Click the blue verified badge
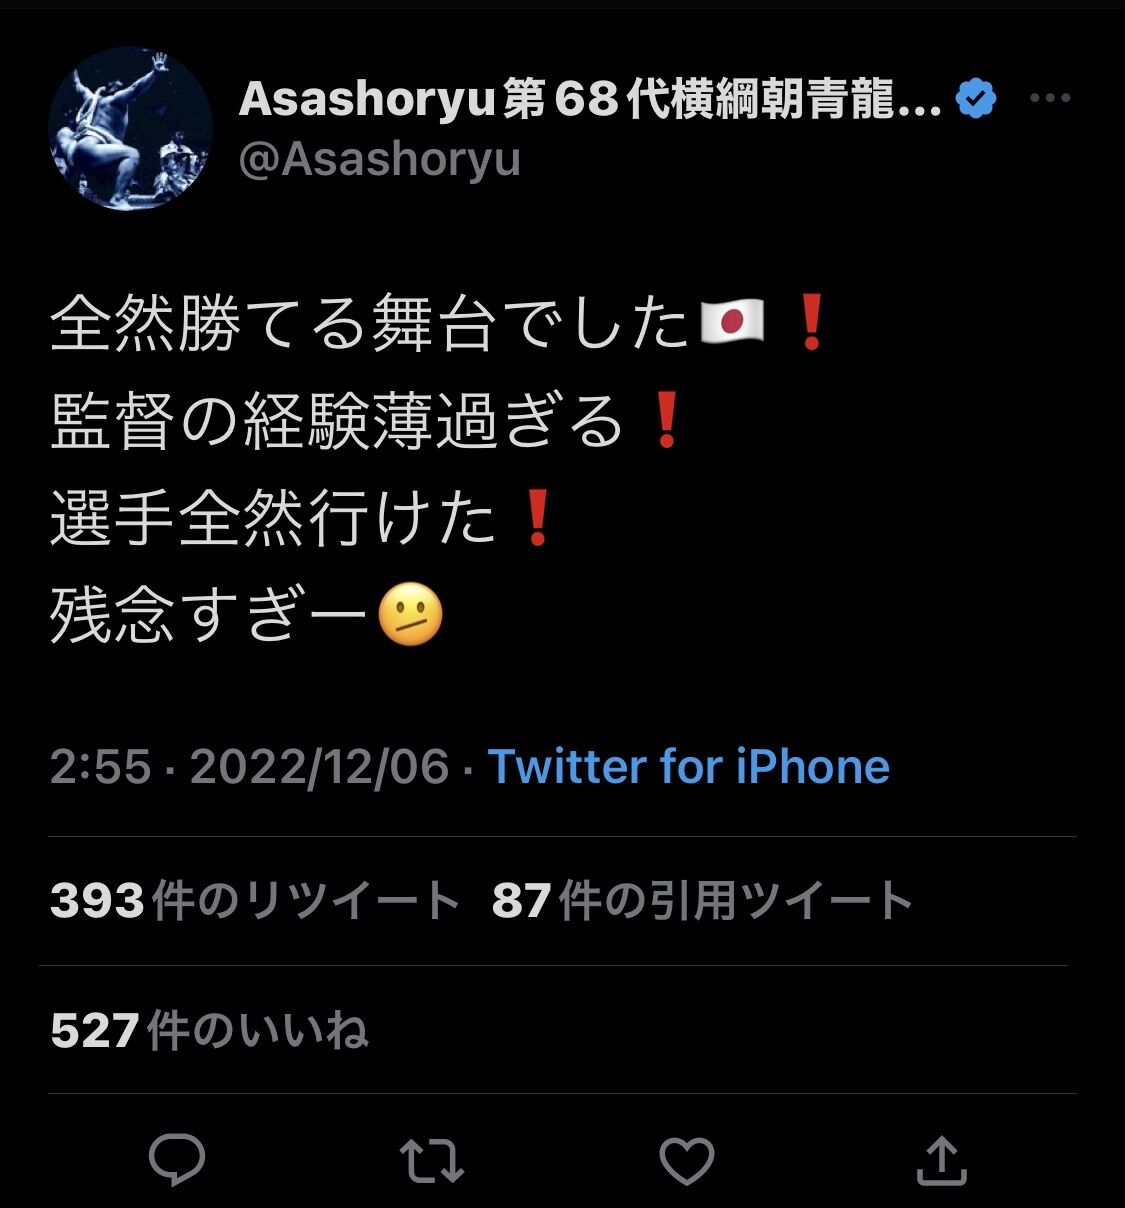The image size is (1125, 1208). [976, 98]
